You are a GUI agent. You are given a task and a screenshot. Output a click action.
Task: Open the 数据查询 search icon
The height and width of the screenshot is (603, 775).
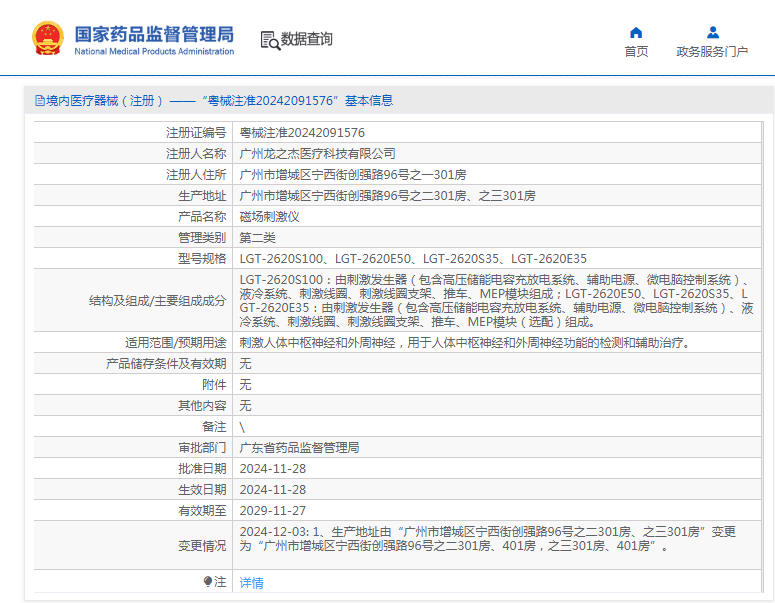[270, 40]
